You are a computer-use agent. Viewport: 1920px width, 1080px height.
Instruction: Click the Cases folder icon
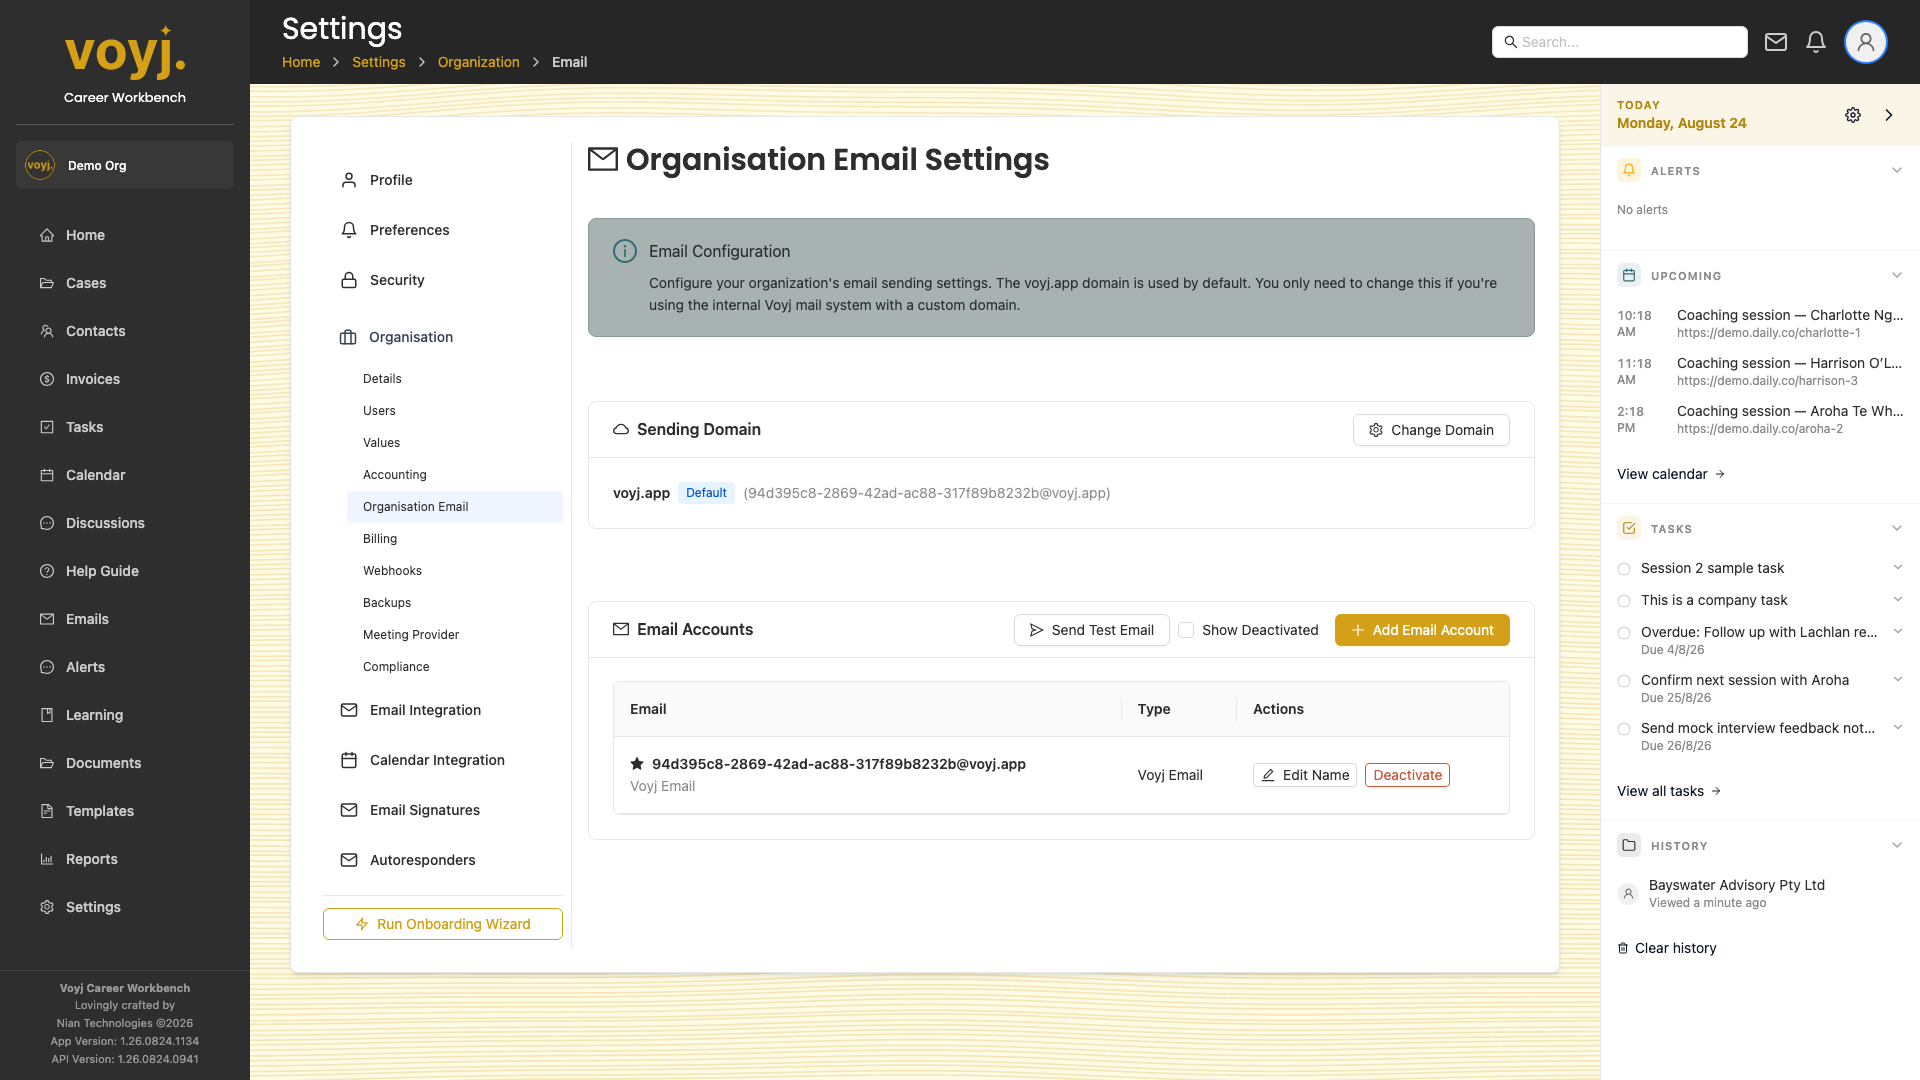[47, 283]
